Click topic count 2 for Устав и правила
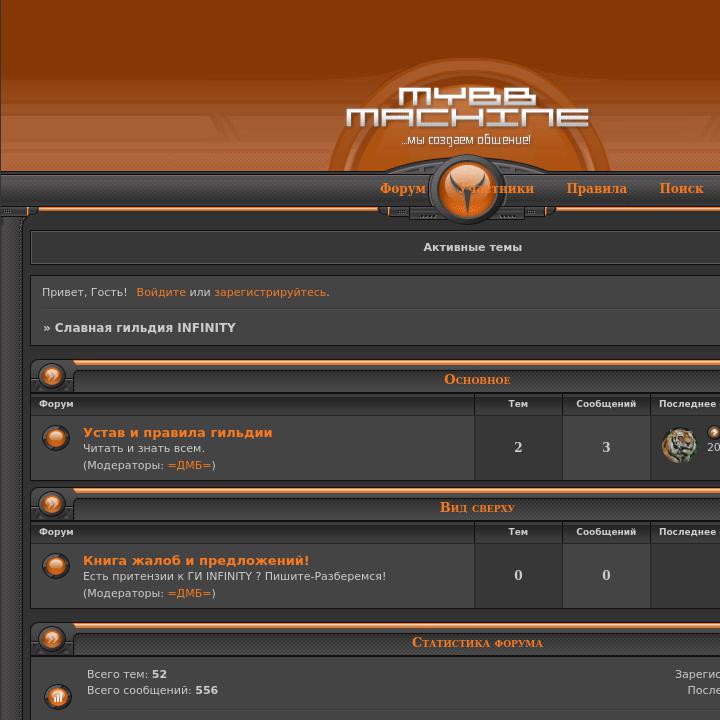This screenshot has height=720, width=720. (518, 447)
